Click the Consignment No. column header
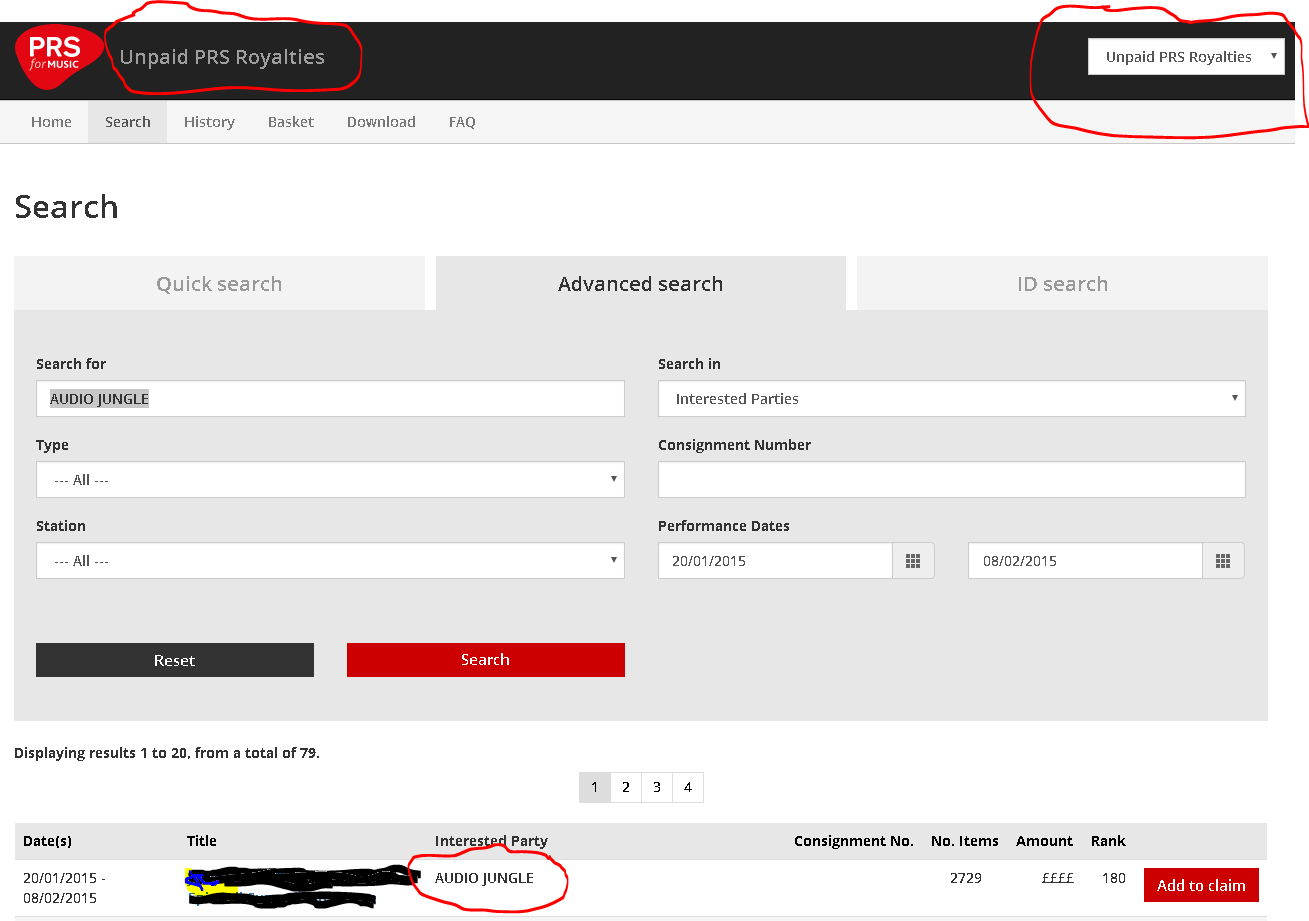Screen dimensions: 1309x921 (854, 841)
